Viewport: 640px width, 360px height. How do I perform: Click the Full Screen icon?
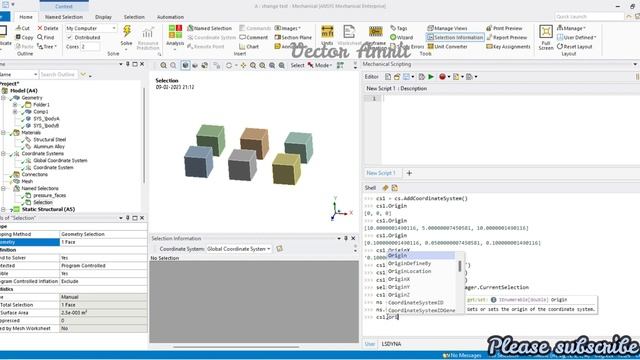tap(546, 32)
